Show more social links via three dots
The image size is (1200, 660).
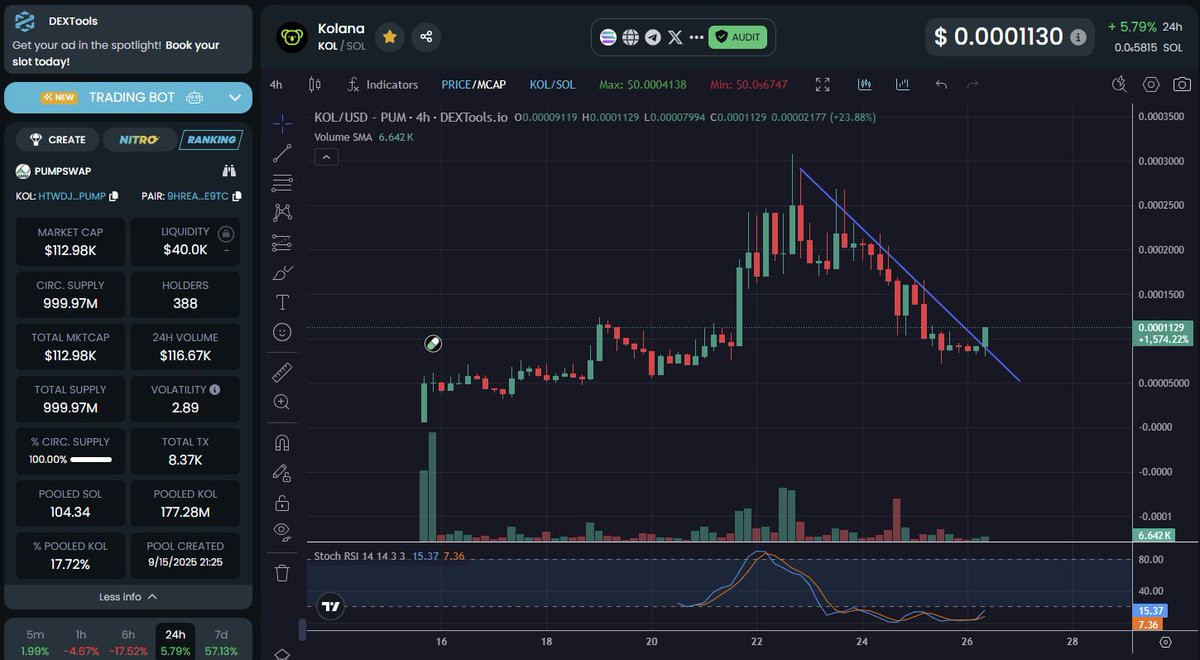coord(696,37)
